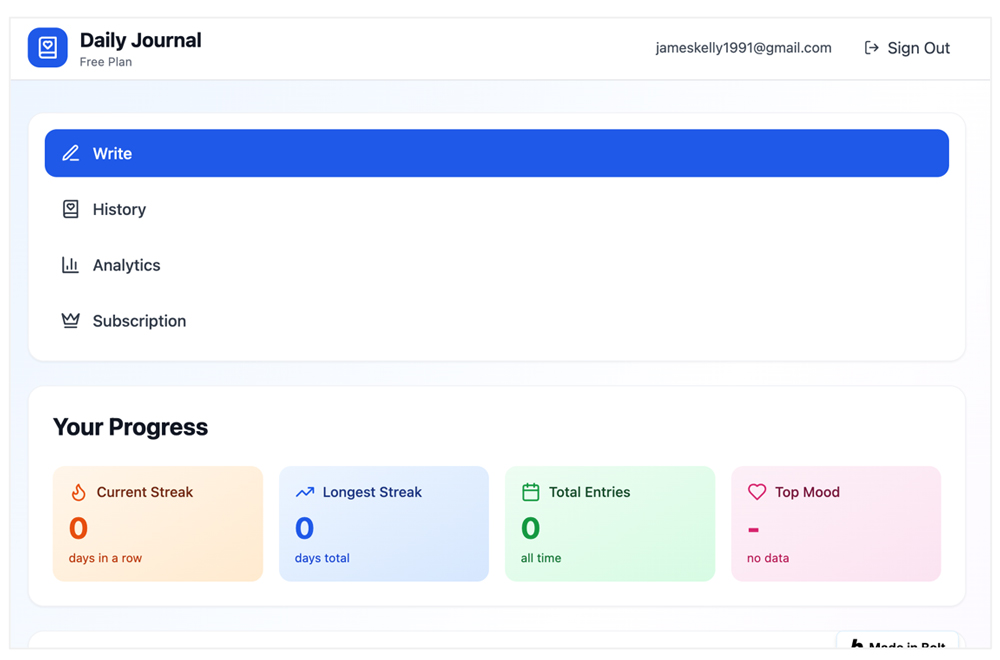Viewport: 1000px width, 660px height.
Task: Select the Current Streak card
Action: tap(158, 524)
